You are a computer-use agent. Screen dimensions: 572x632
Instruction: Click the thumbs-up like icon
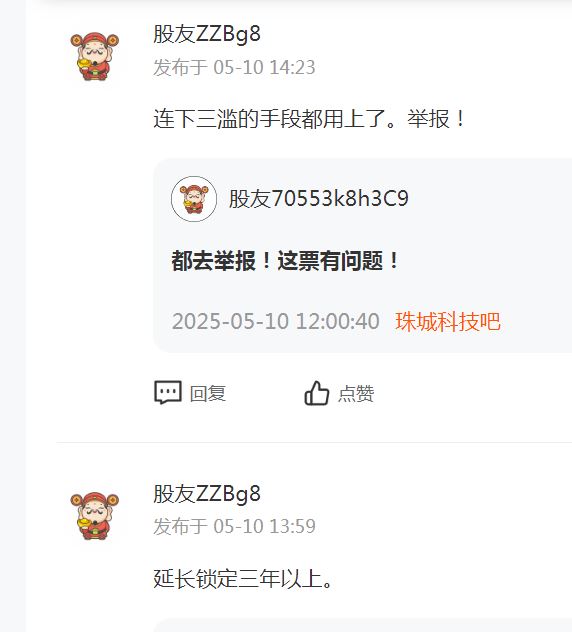coord(316,393)
